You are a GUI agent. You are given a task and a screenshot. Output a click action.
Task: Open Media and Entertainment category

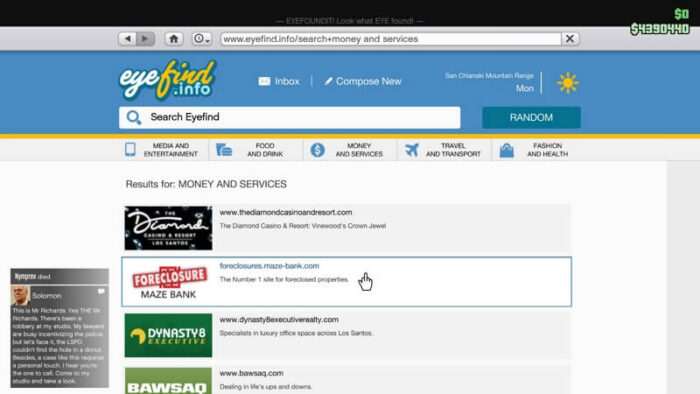pos(162,150)
